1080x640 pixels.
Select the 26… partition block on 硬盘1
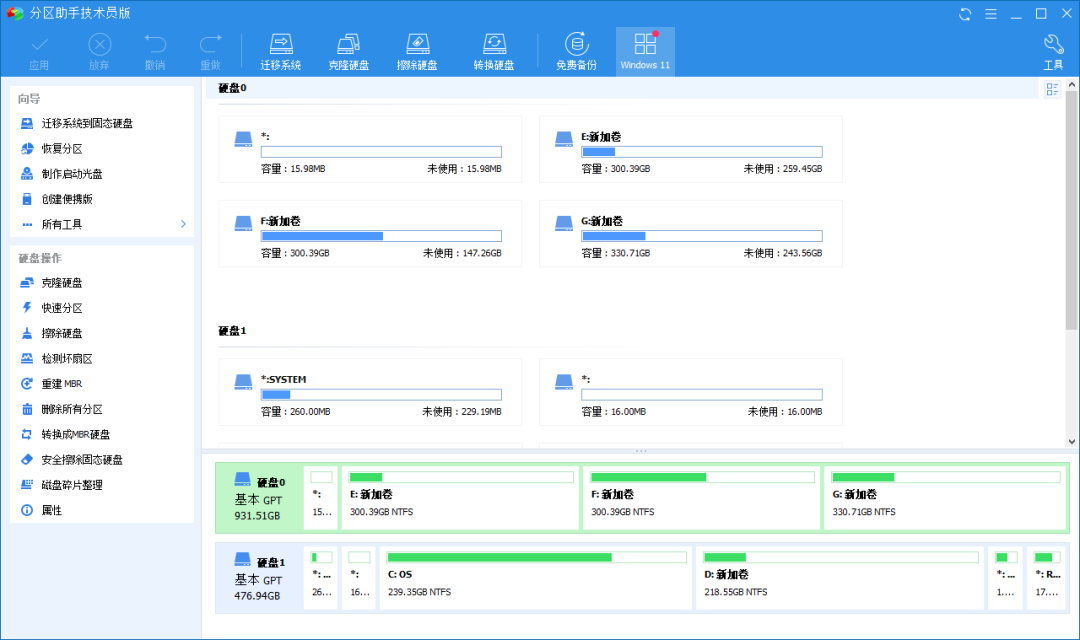coord(321,578)
